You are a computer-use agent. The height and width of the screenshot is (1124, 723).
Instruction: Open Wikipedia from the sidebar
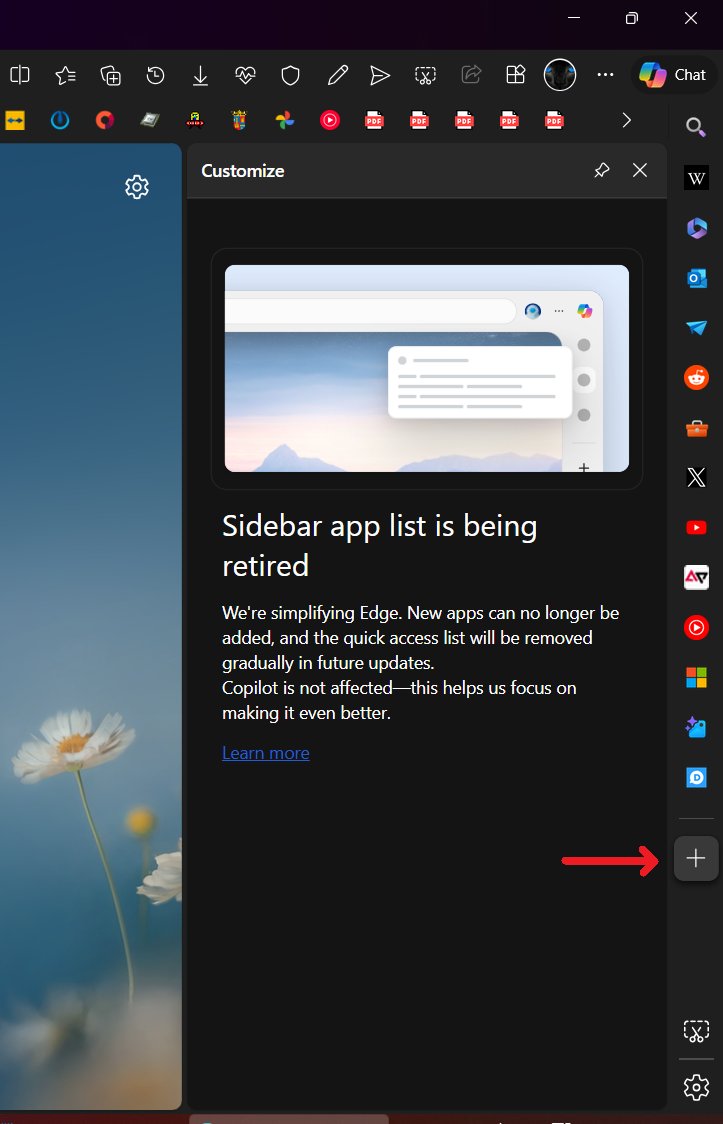(696, 179)
